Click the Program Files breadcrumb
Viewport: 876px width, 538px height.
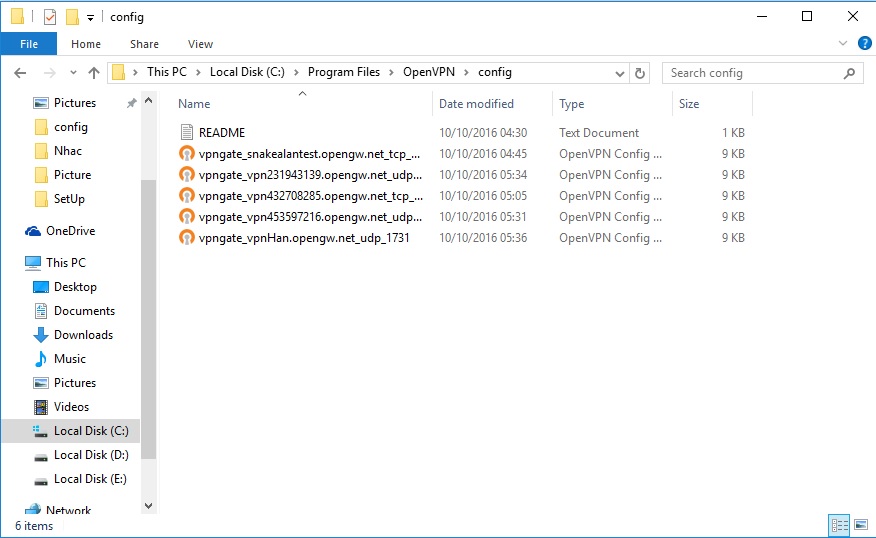coord(344,72)
